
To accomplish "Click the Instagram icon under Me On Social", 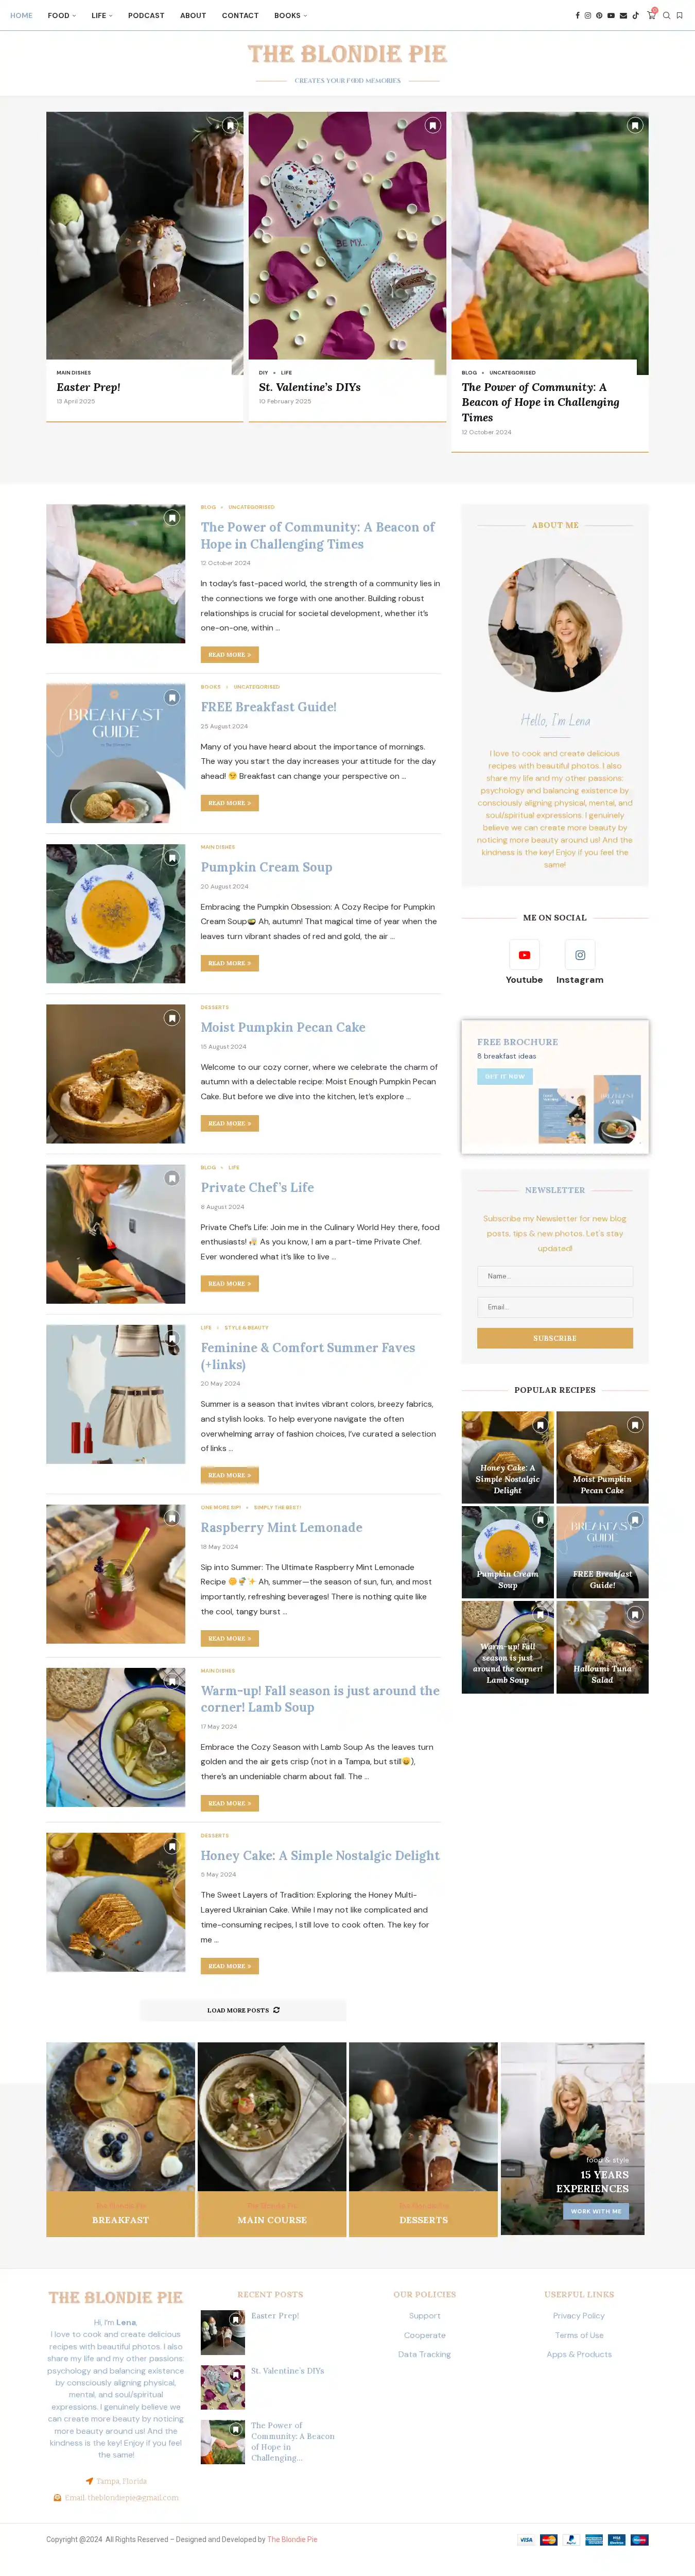I will pyautogui.click(x=580, y=955).
